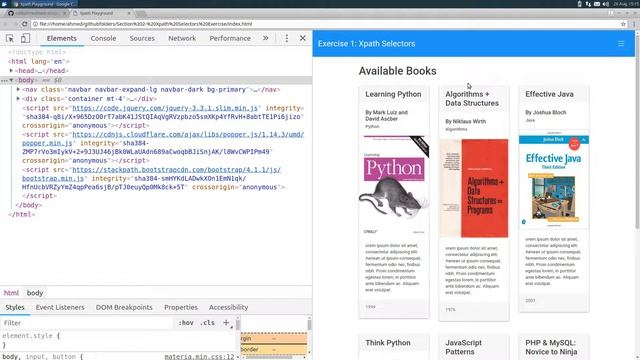Open the jquery-3.3.1.slim.min.js link
This screenshot has width=640, height=360.
[165, 108]
